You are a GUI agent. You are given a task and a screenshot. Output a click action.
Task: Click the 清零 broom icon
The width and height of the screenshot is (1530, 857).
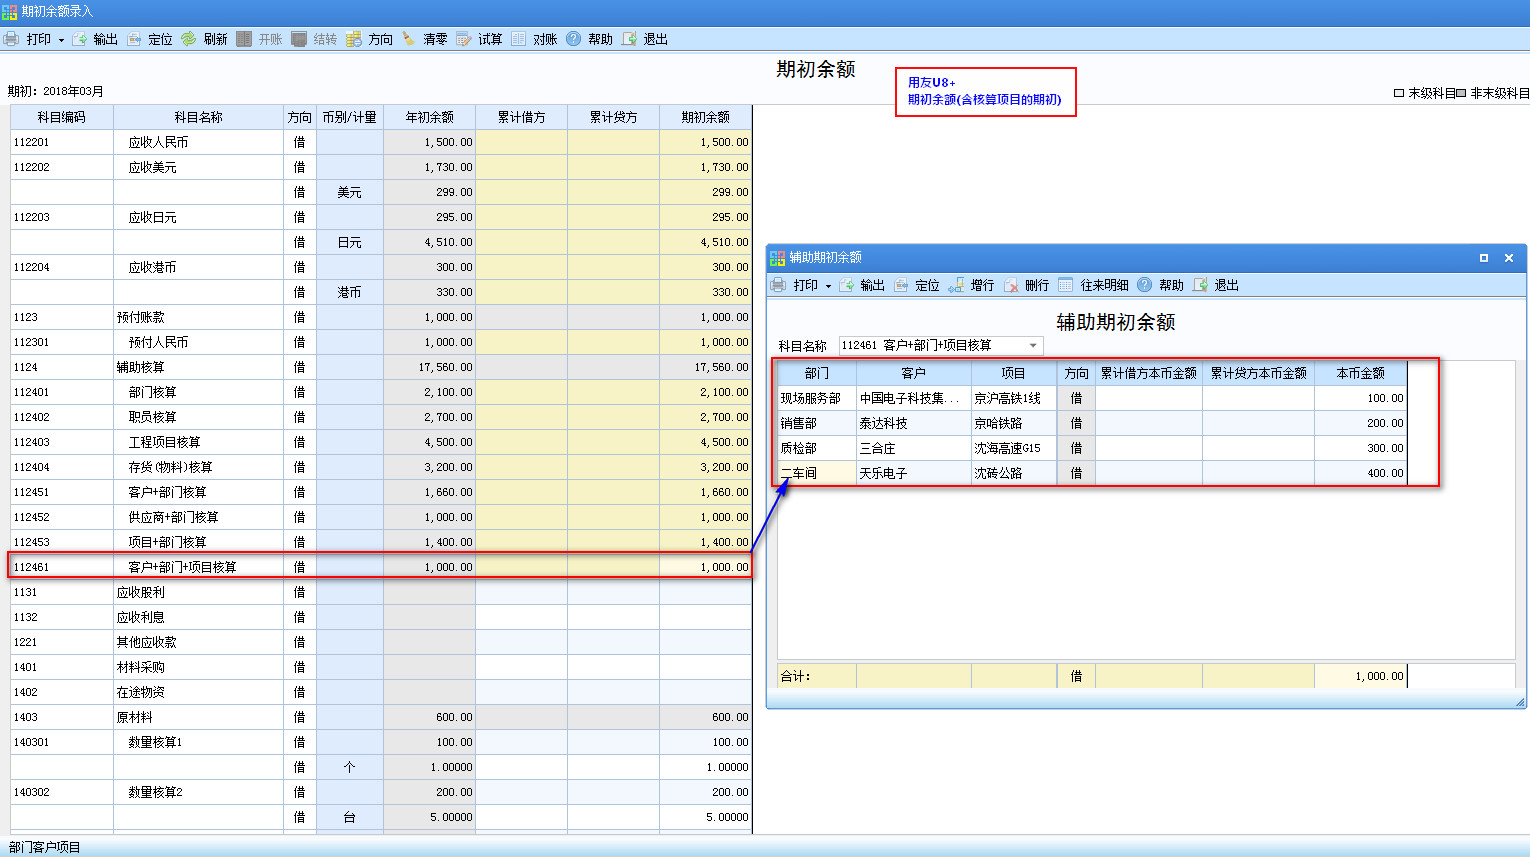tap(409, 39)
